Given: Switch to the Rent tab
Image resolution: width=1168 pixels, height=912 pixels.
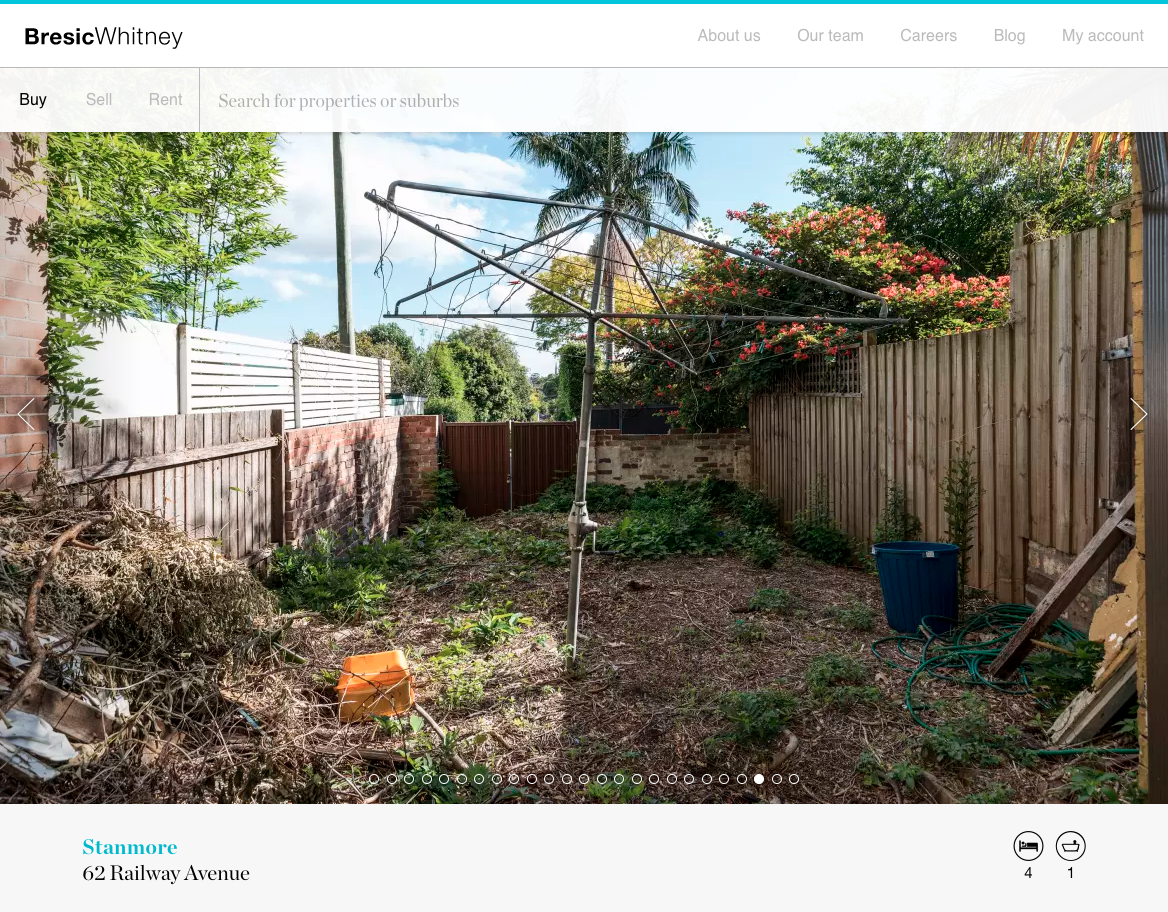Looking at the screenshot, I should click(165, 99).
